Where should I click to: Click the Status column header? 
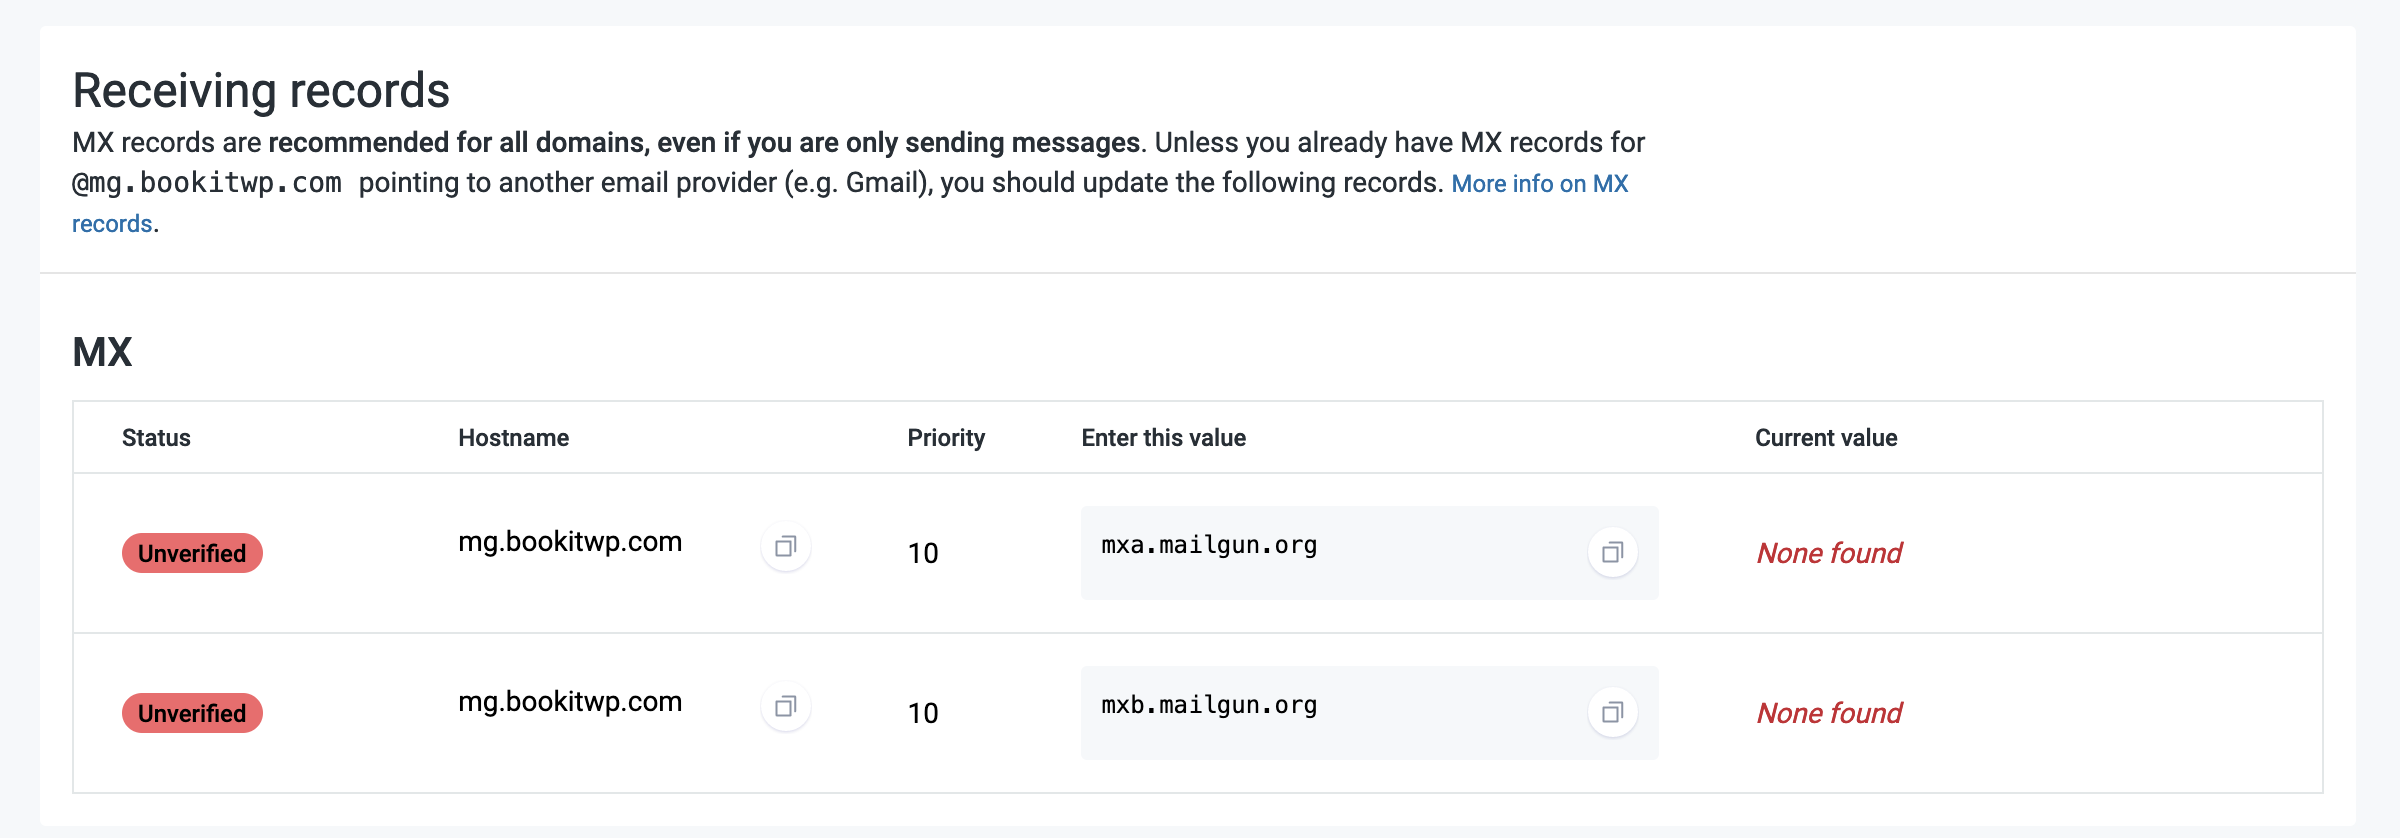point(156,438)
